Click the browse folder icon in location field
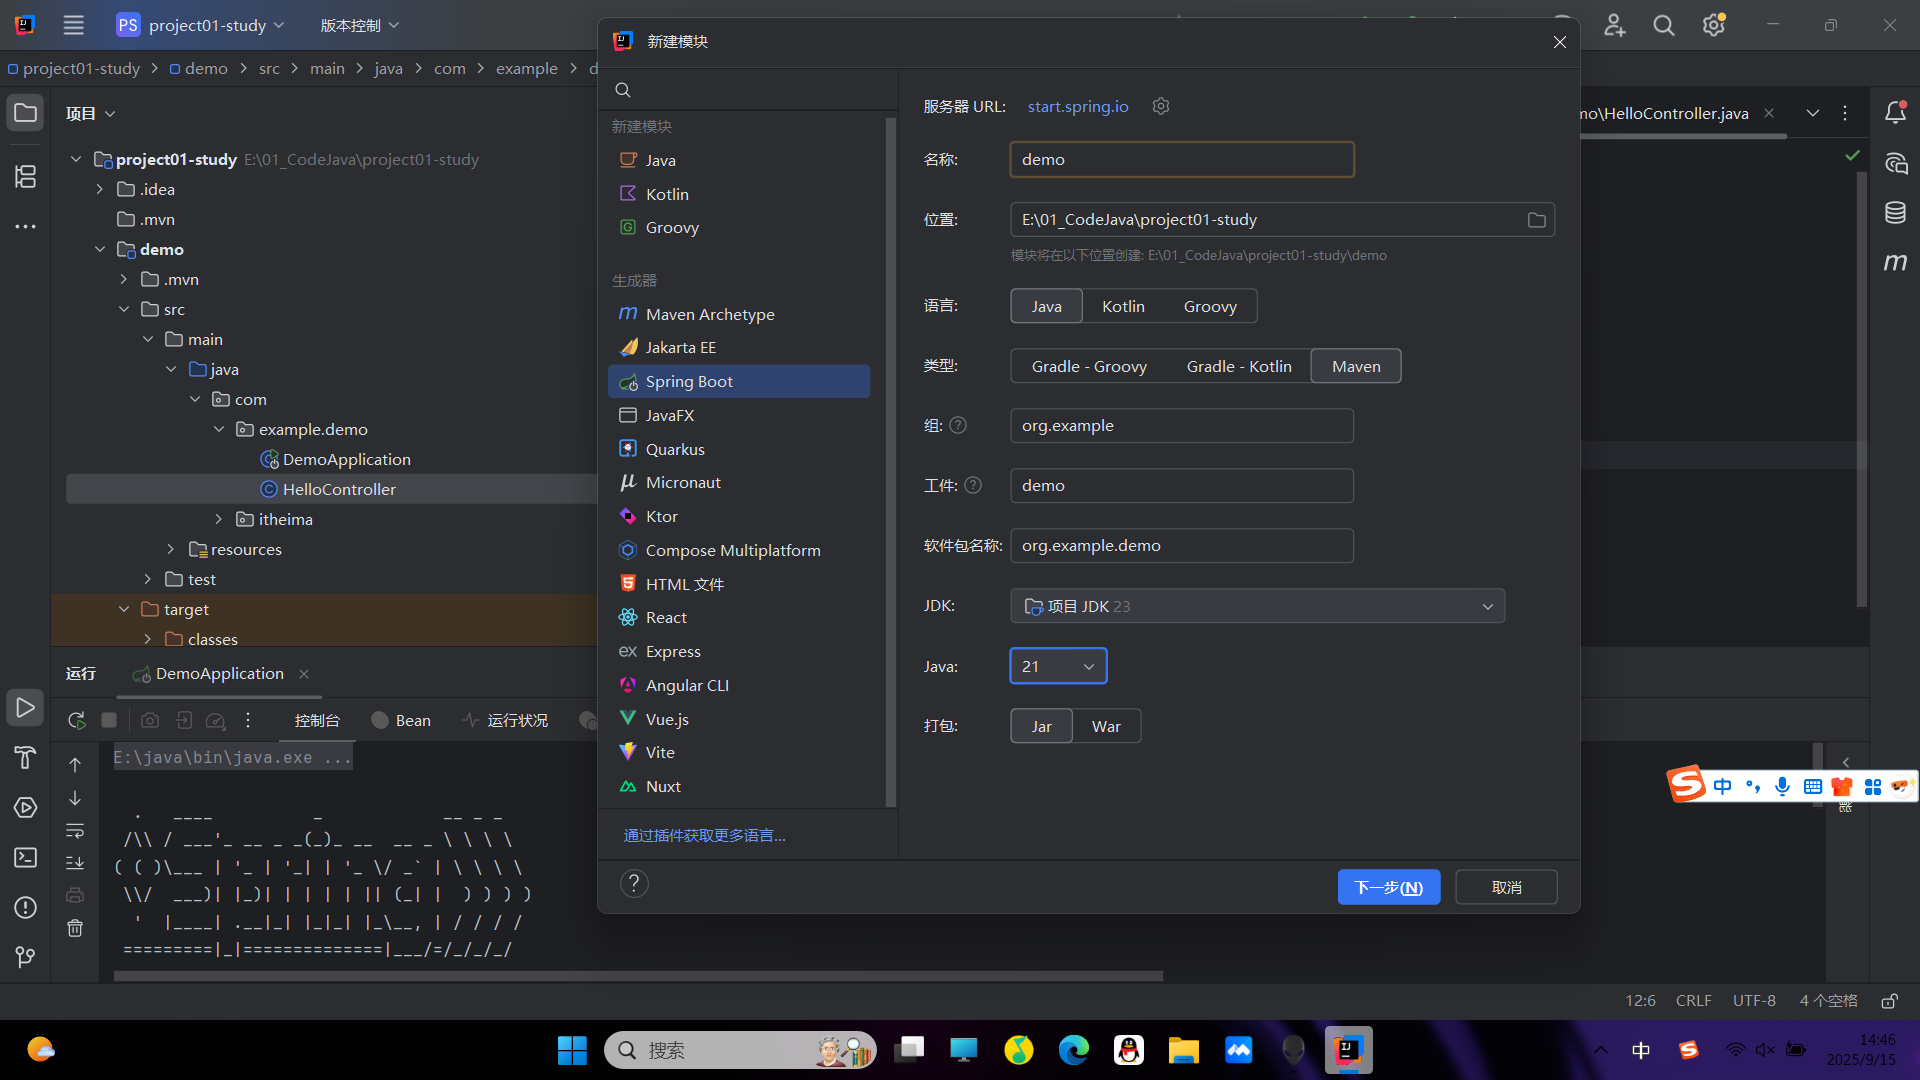Image resolution: width=1920 pixels, height=1080 pixels. point(1536,220)
